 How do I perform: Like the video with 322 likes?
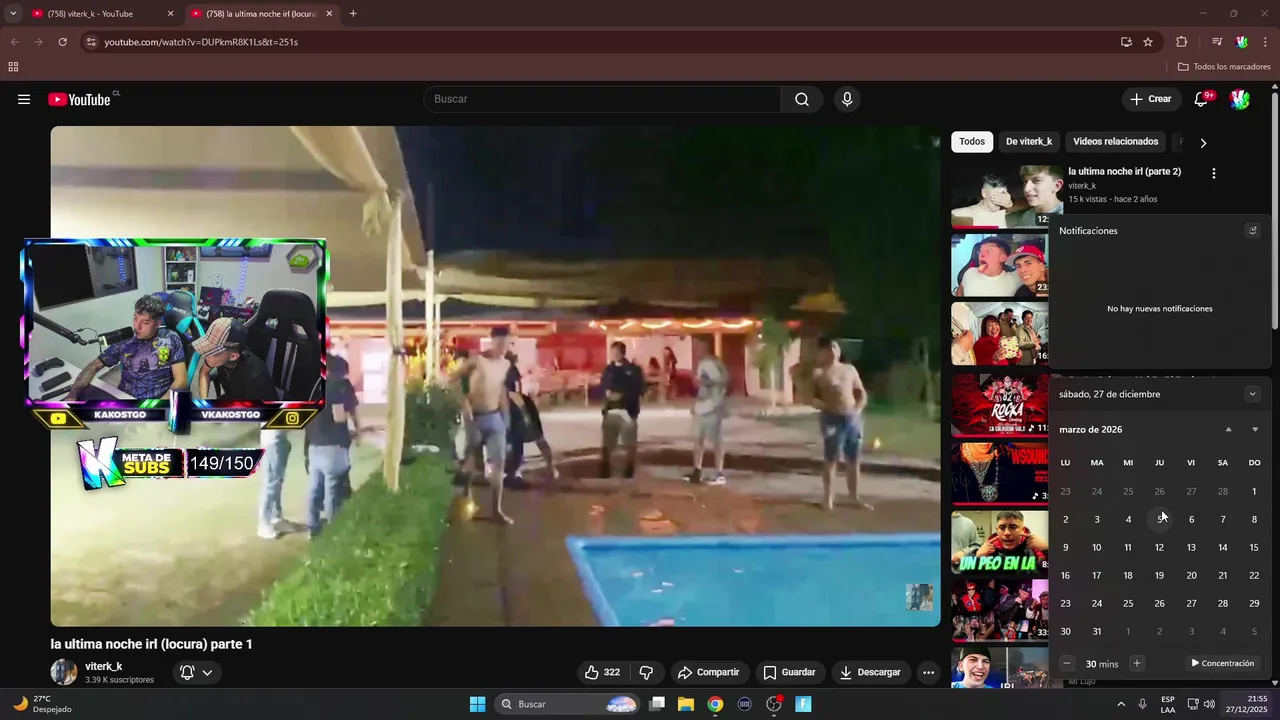point(602,672)
